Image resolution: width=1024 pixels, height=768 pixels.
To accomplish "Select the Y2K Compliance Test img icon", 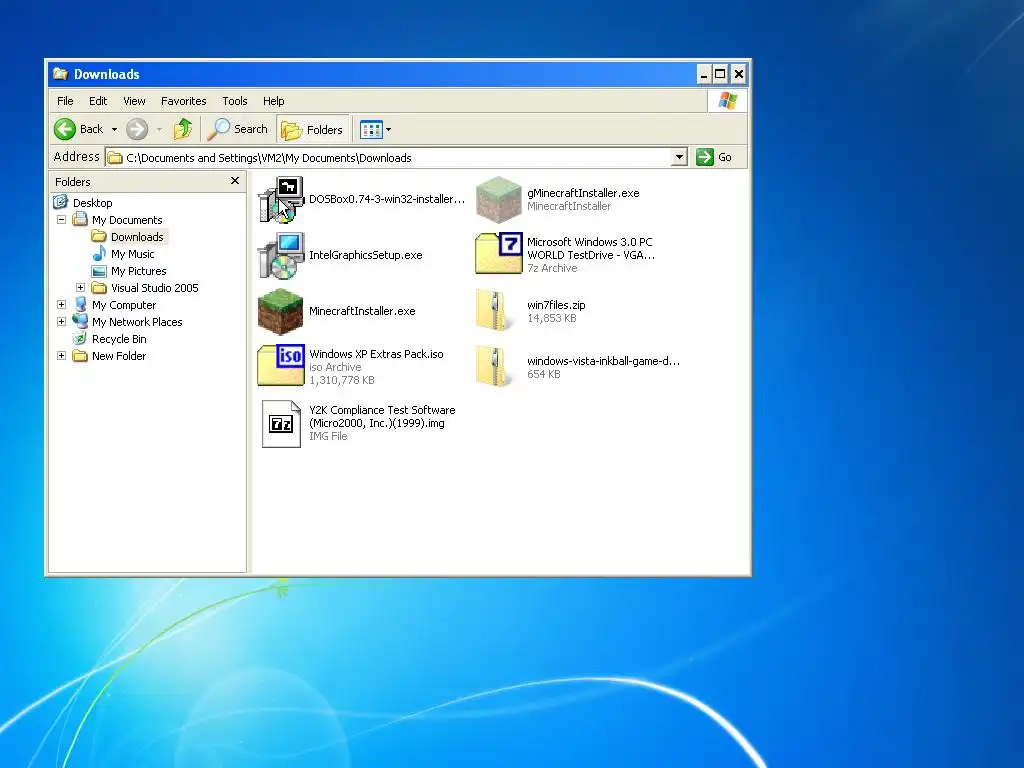I will click(x=281, y=423).
